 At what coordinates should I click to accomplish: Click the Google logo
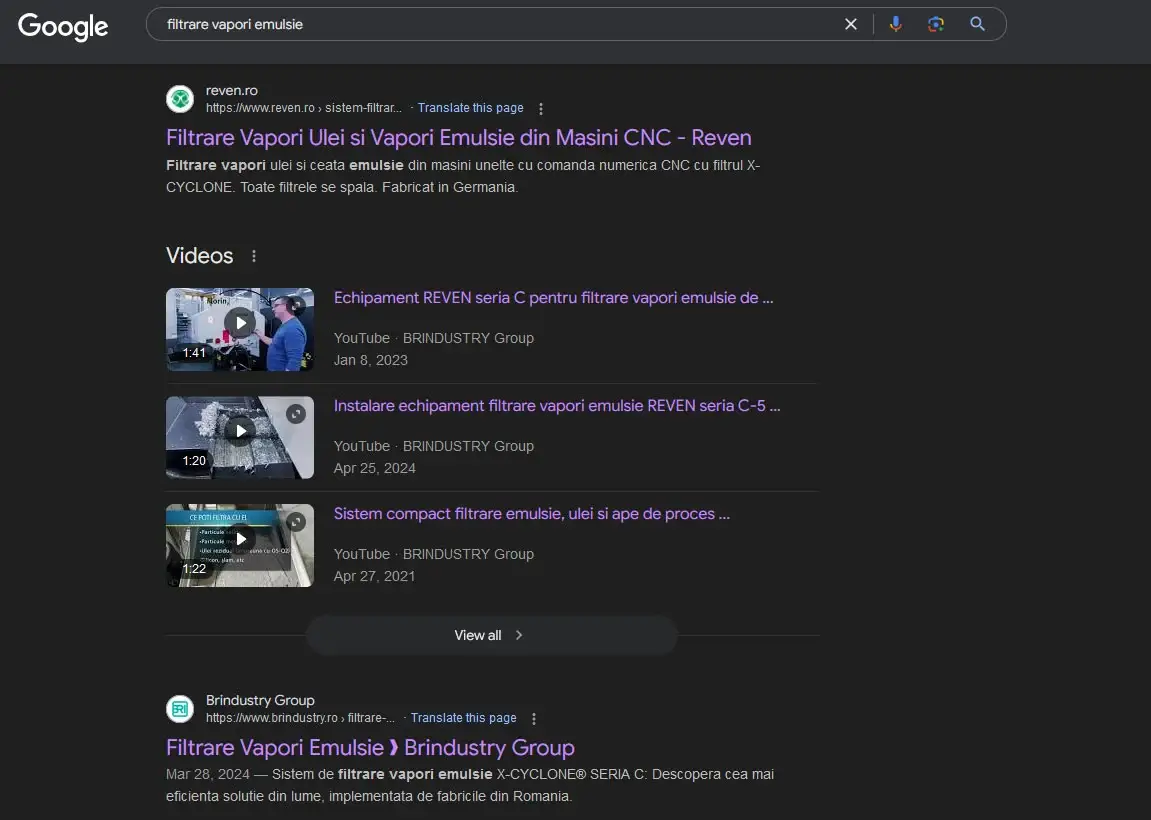[x=63, y=26]
